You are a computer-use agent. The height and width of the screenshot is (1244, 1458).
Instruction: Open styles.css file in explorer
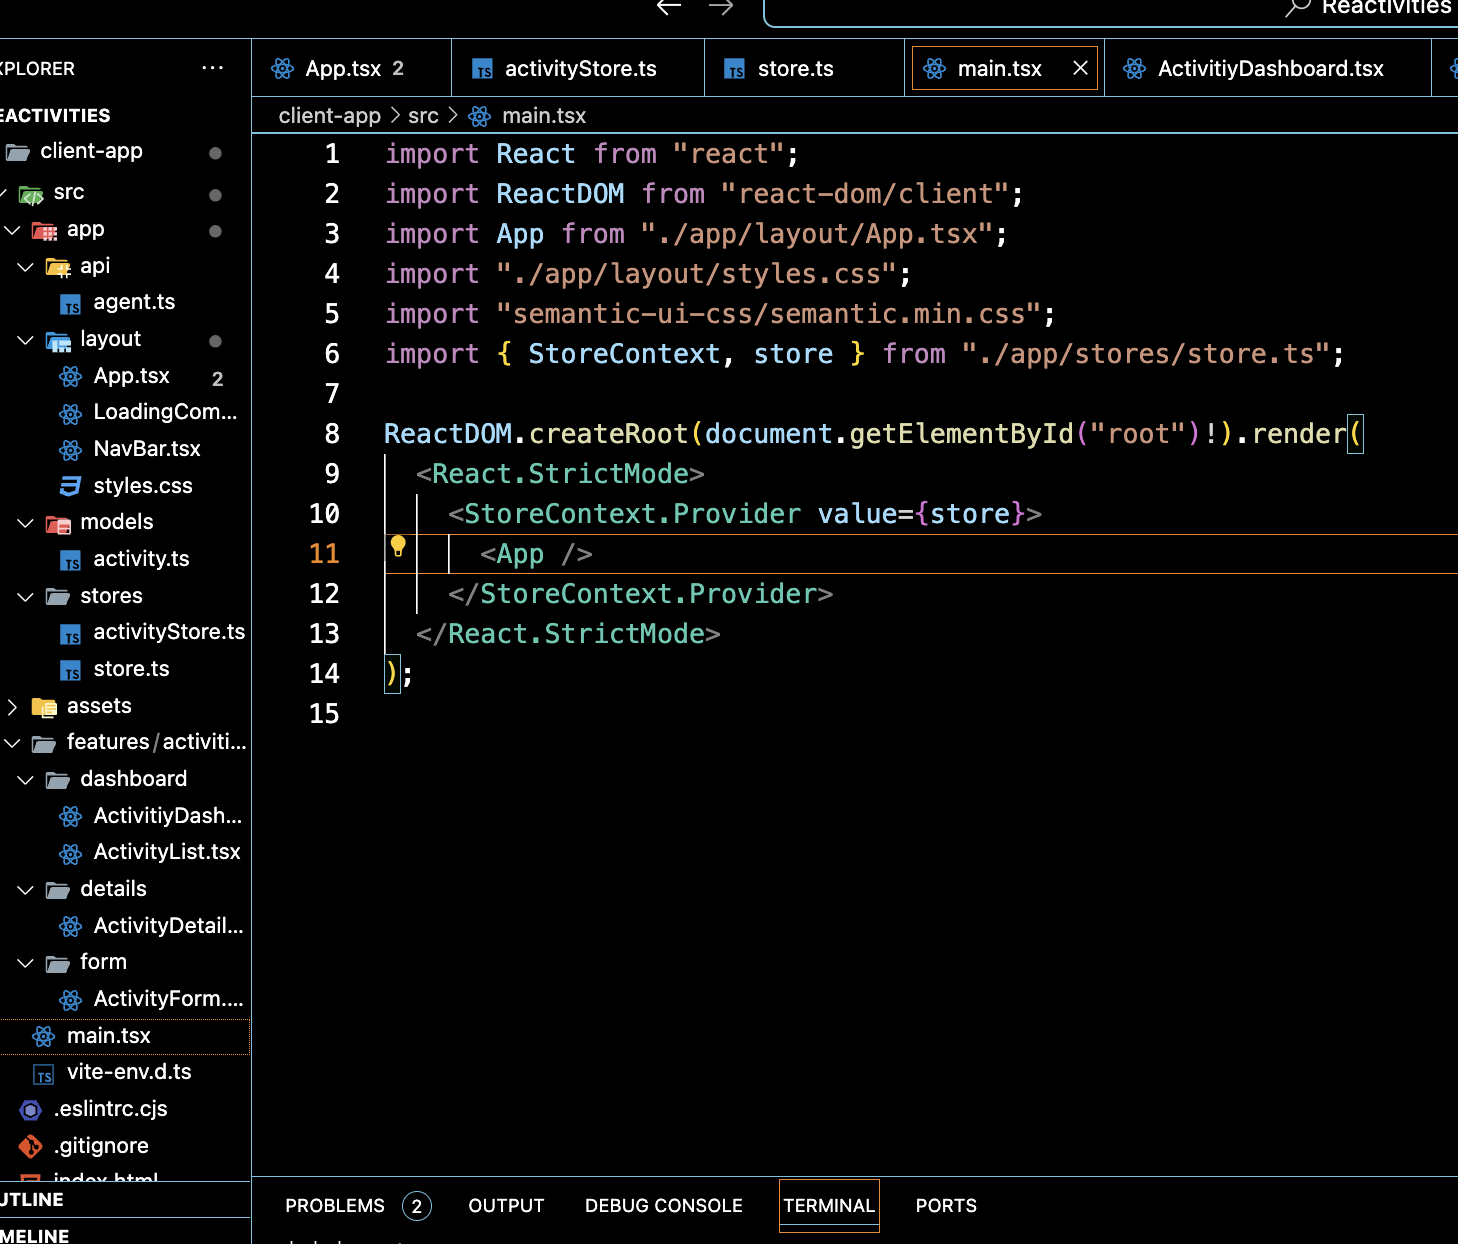[x=142, y=486]
